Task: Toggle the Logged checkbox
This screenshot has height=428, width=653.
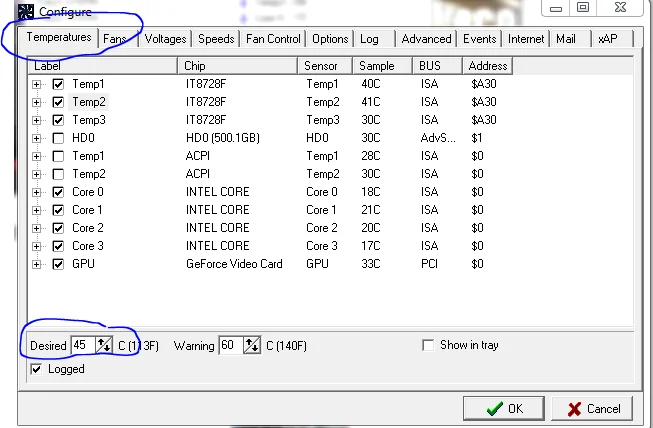Action: pos(36,369)
